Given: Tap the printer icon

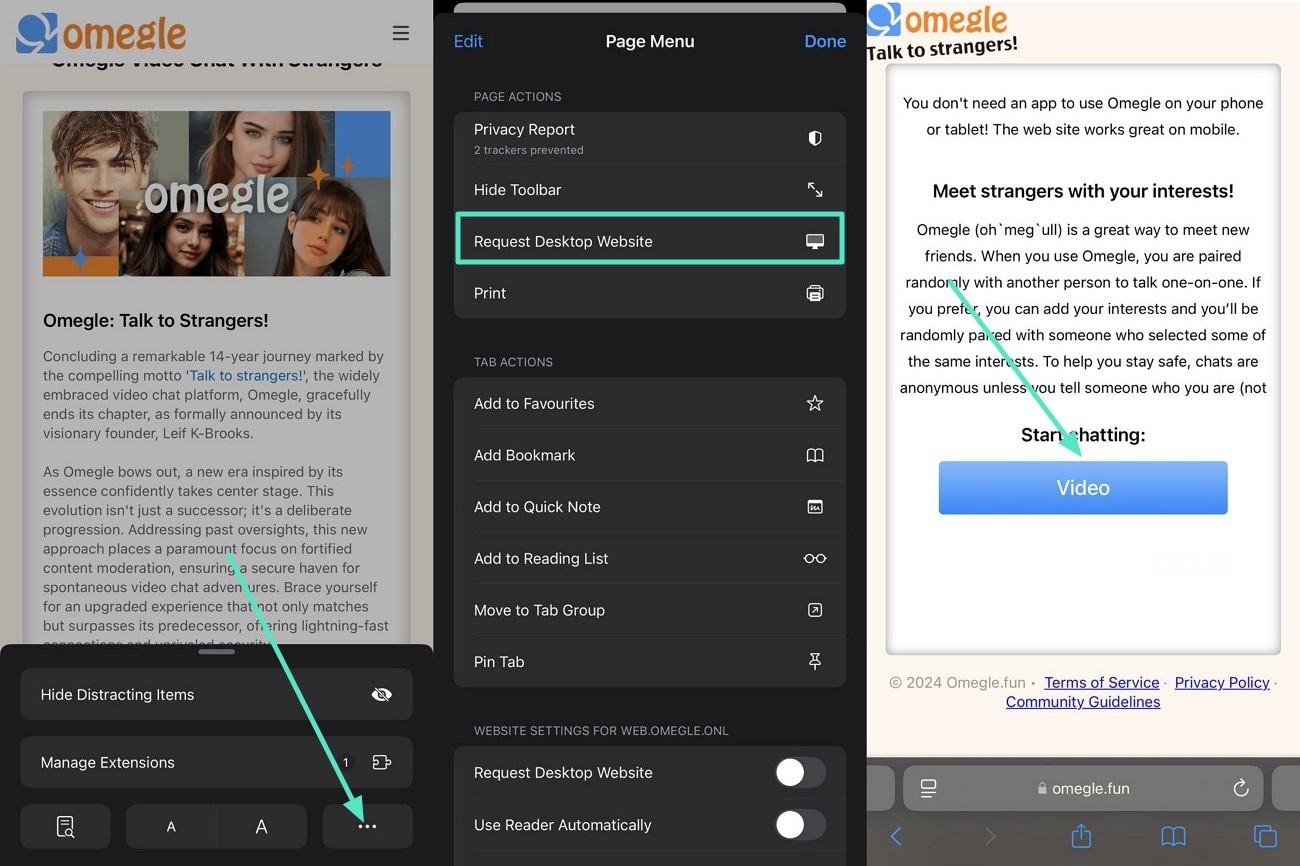Looking at the screenshot, I should (815, 293).
